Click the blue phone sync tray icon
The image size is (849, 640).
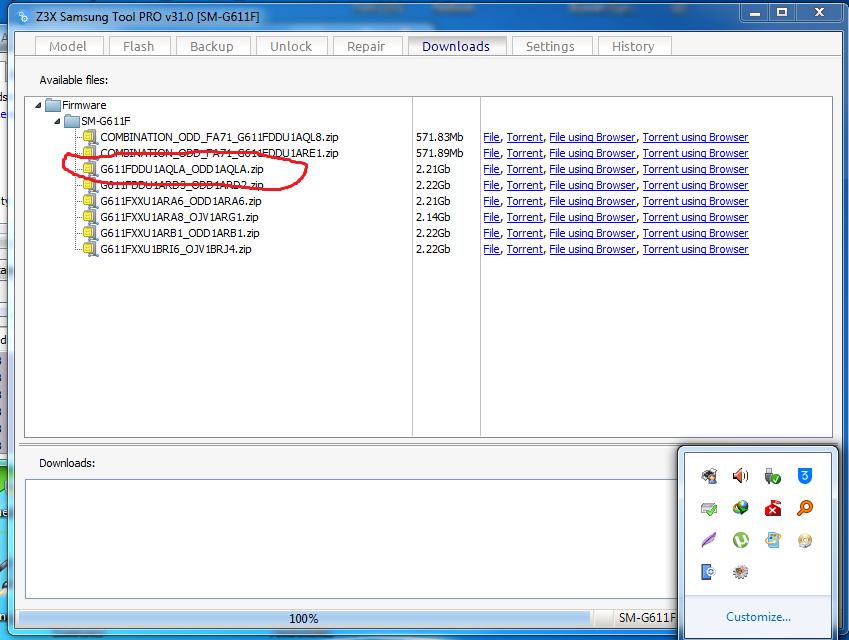point(709,572)
